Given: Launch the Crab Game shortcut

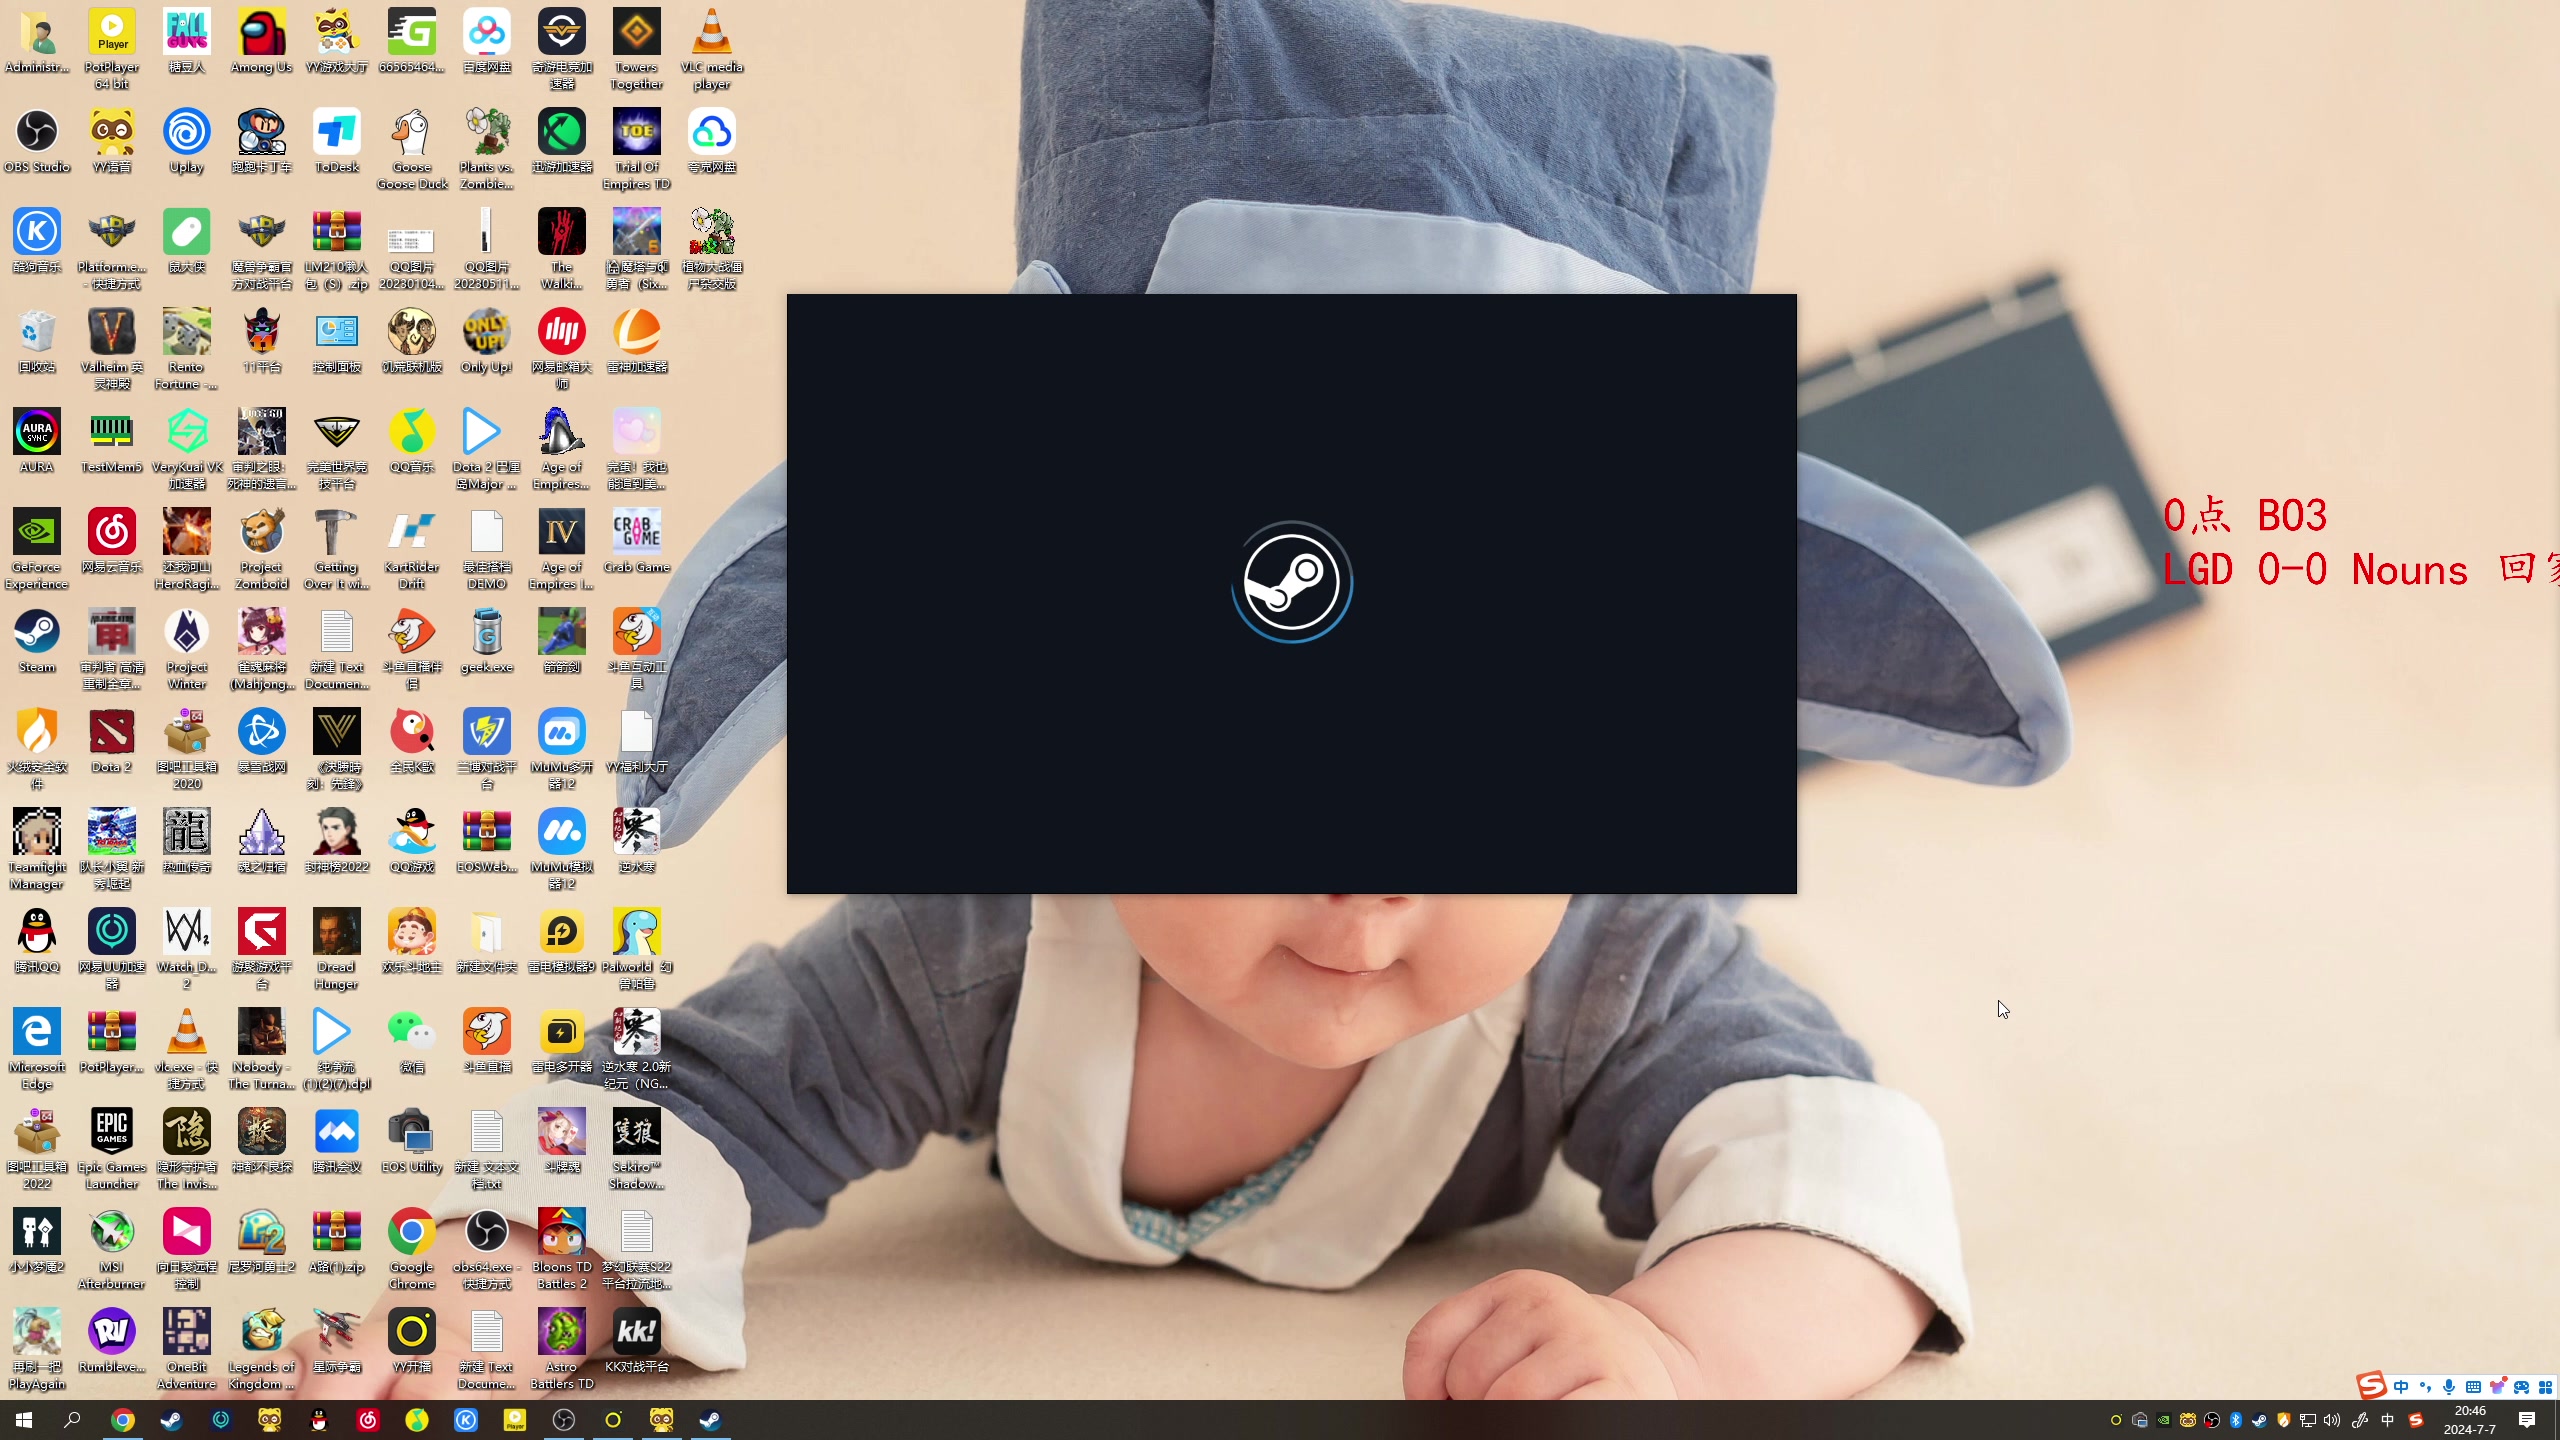Looking at the screenshot, I should pyautogui.click(x=637, y=533).
